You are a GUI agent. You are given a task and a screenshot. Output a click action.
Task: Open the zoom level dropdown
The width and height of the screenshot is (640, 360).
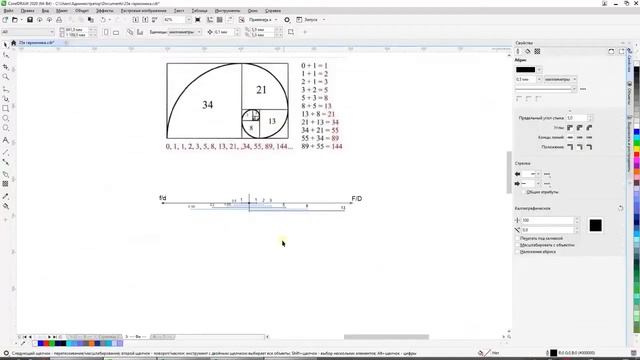pos(188,20)
